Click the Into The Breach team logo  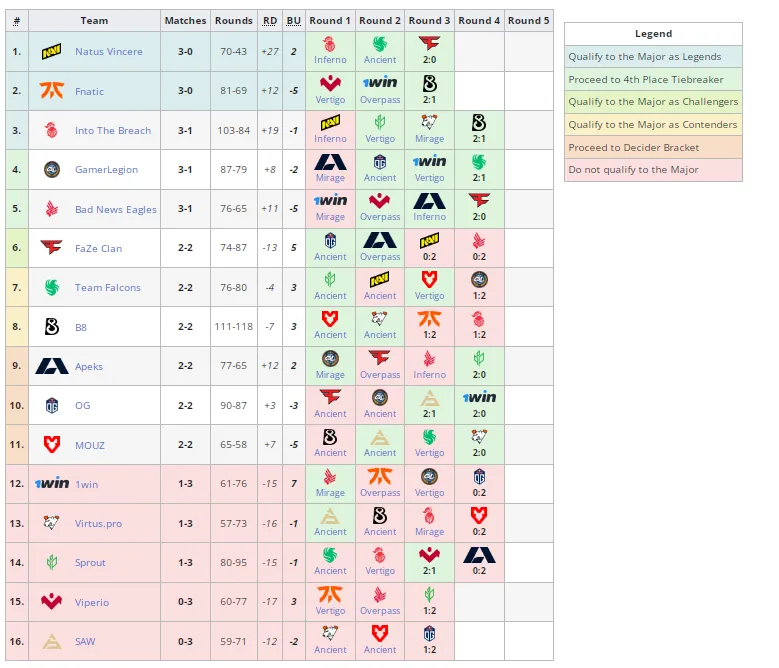(x=52, y=130)
